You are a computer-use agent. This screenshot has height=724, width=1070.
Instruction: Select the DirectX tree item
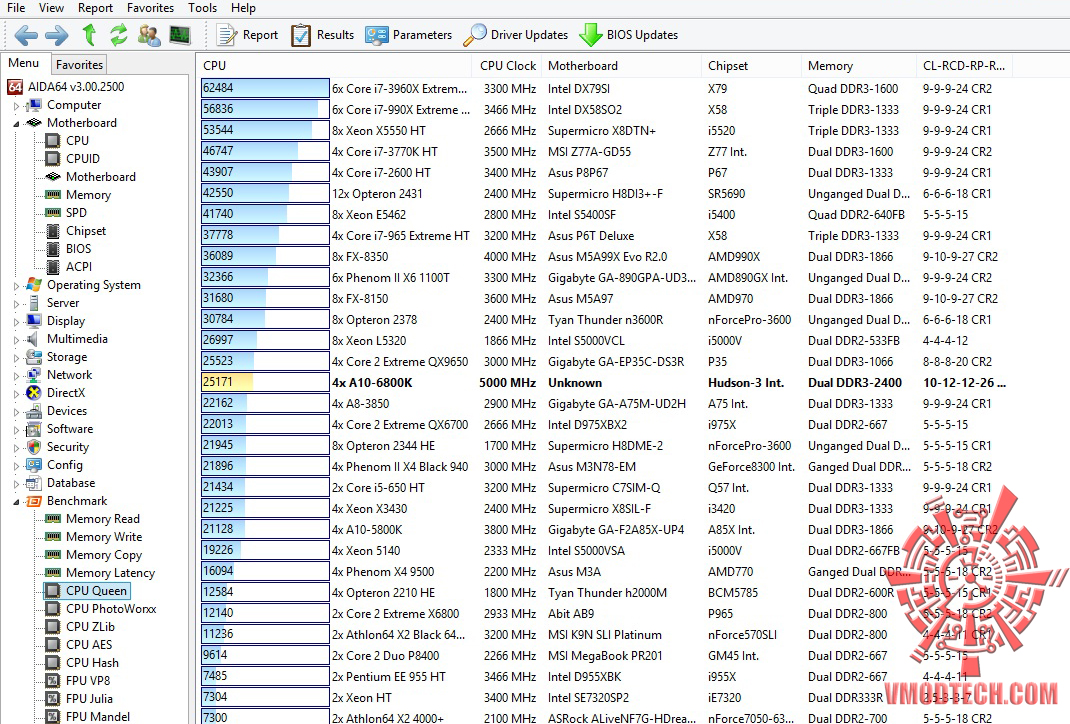[x=66, y=392]
